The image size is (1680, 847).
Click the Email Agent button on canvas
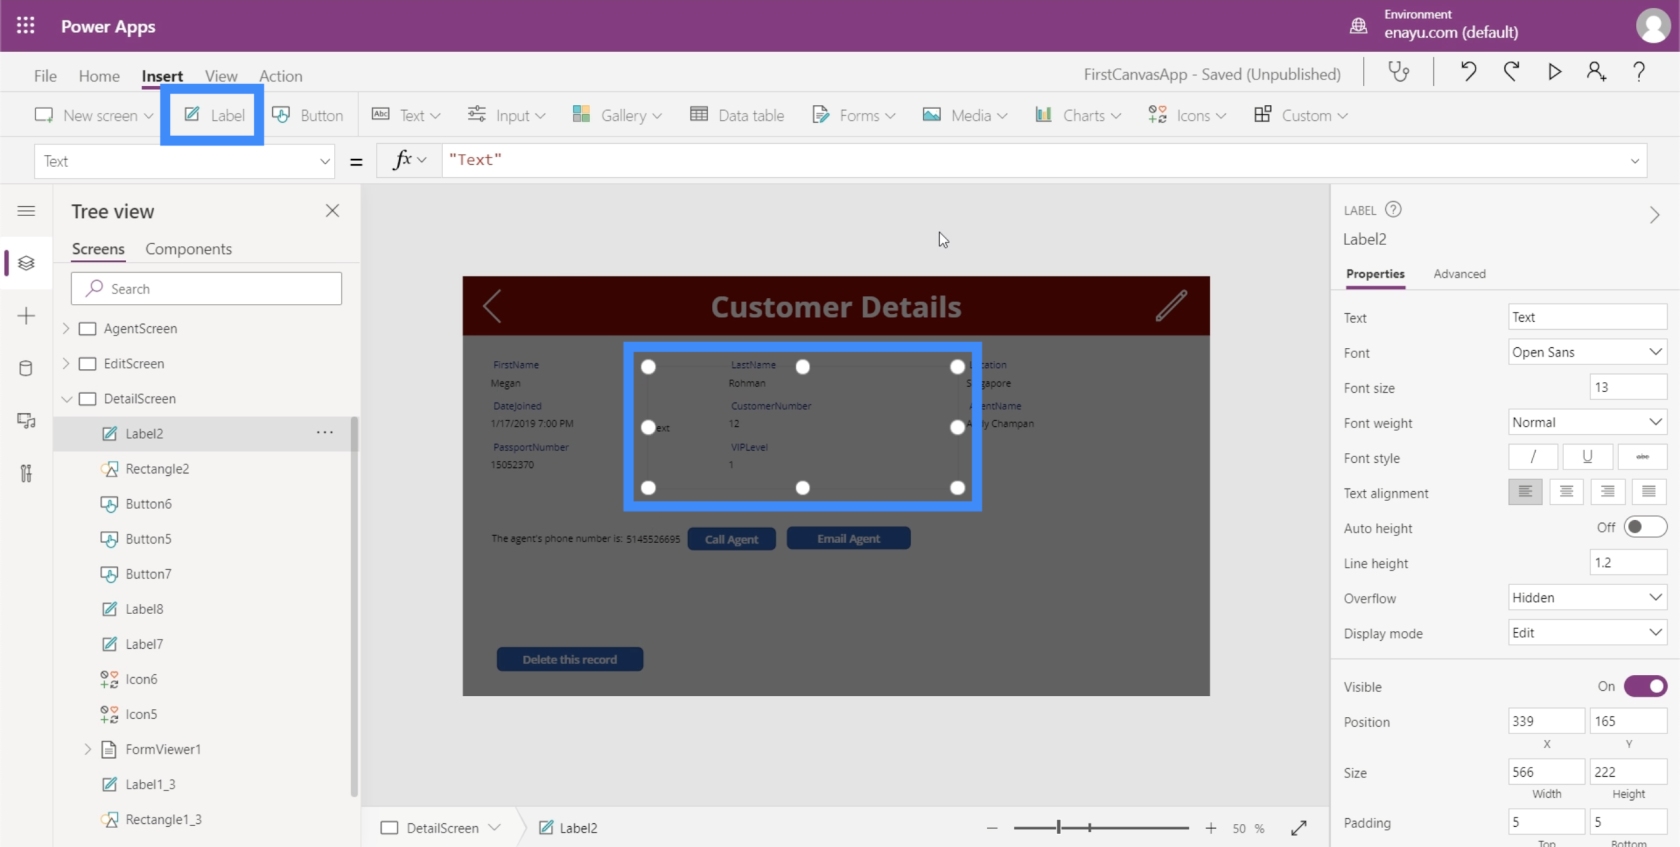tap(848, 538)
